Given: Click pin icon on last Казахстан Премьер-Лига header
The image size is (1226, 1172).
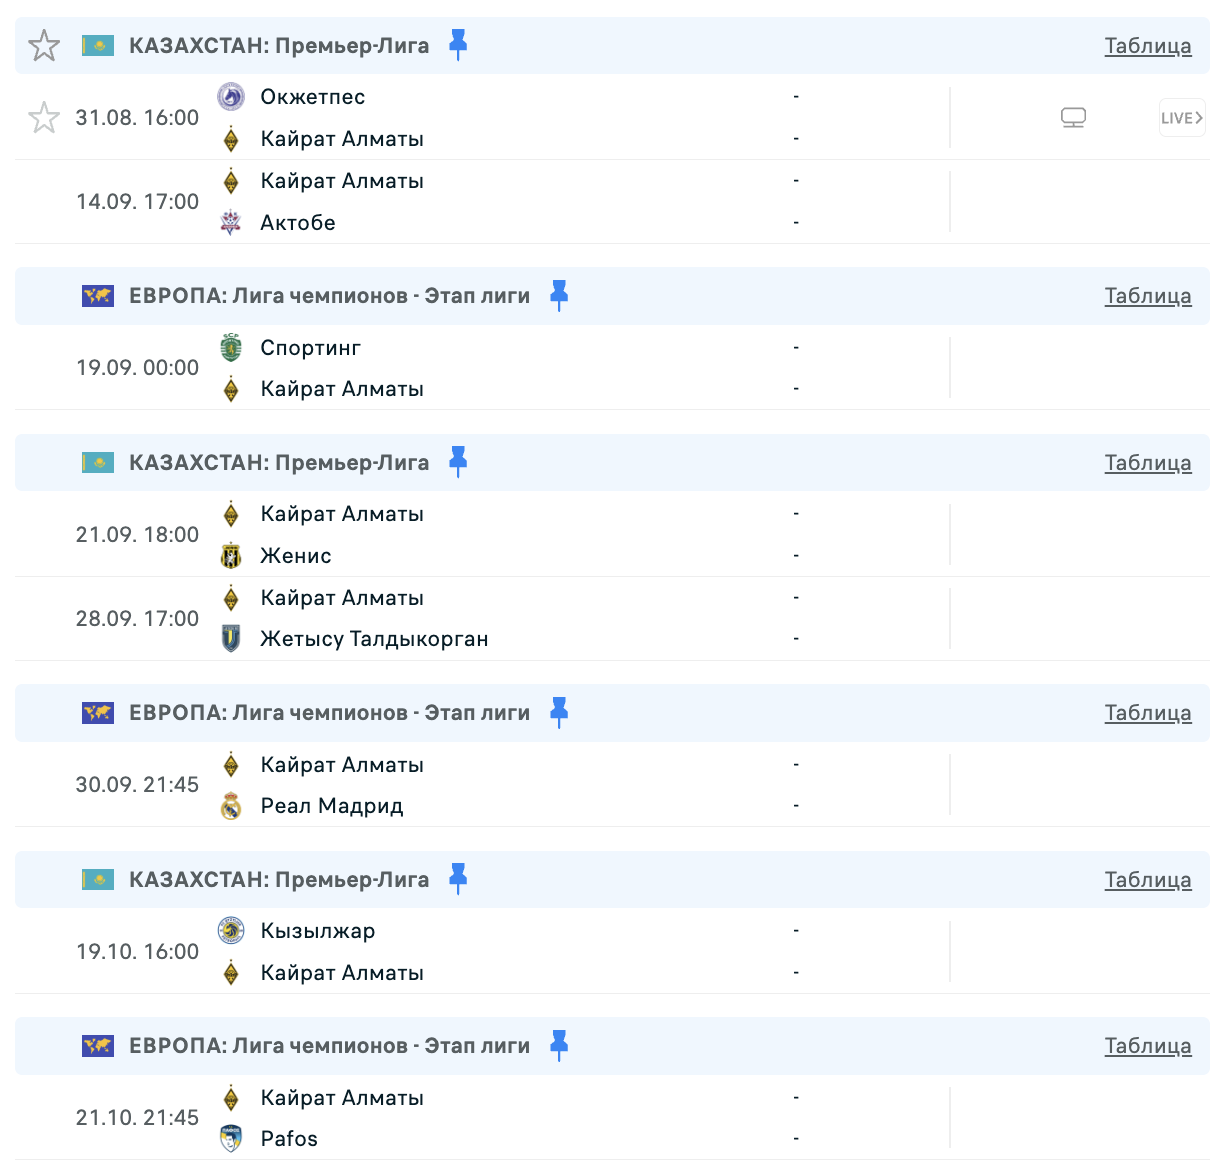Looking at the screenshot, I should [x=458, y=878].
